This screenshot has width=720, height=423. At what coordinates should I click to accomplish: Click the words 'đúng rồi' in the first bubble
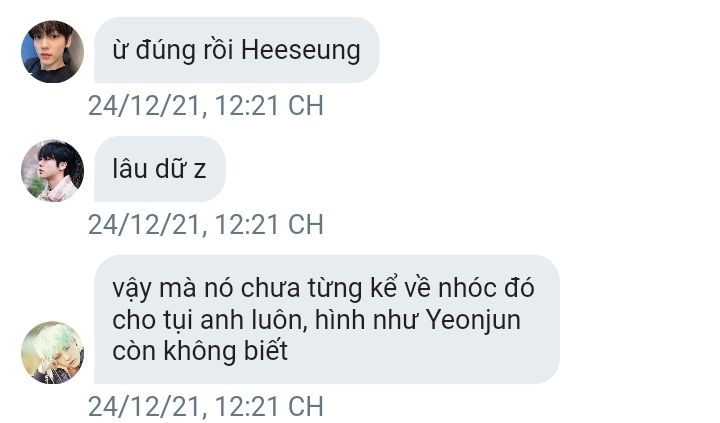(x=185, y=50)
